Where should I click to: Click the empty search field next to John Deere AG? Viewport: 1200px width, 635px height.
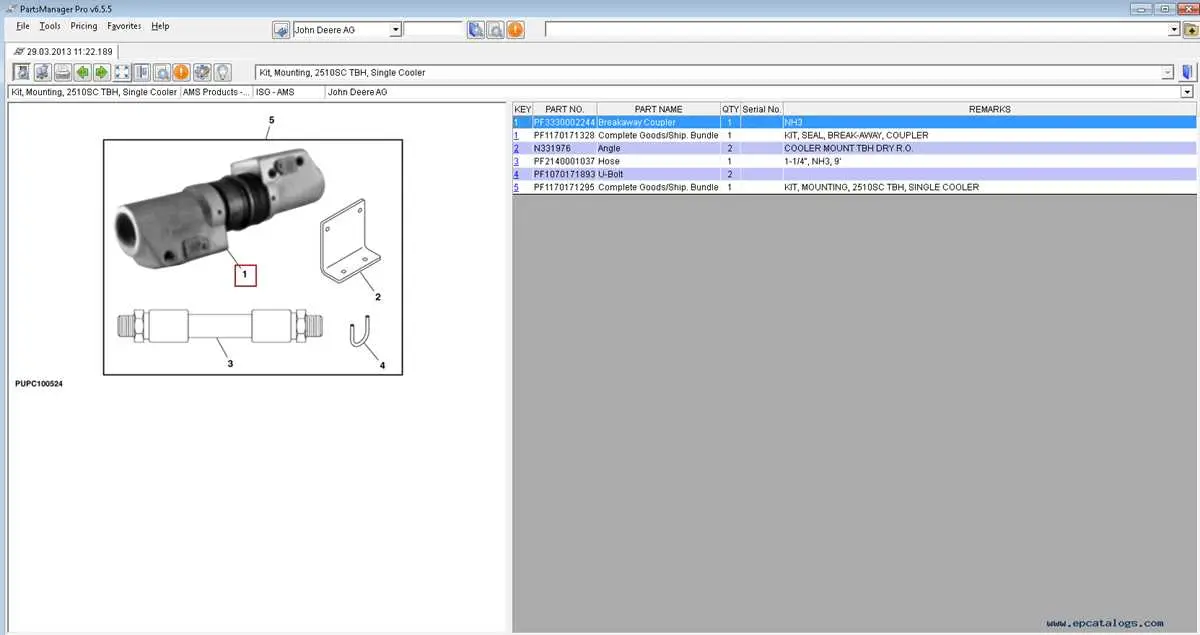[x=433, y=30]
